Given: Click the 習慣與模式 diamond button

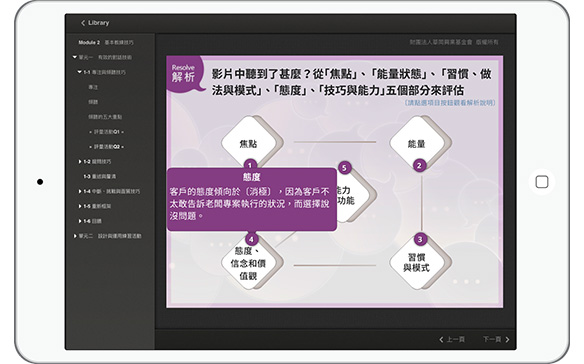Looking at the screenshot, I should [x=417, y=263].
